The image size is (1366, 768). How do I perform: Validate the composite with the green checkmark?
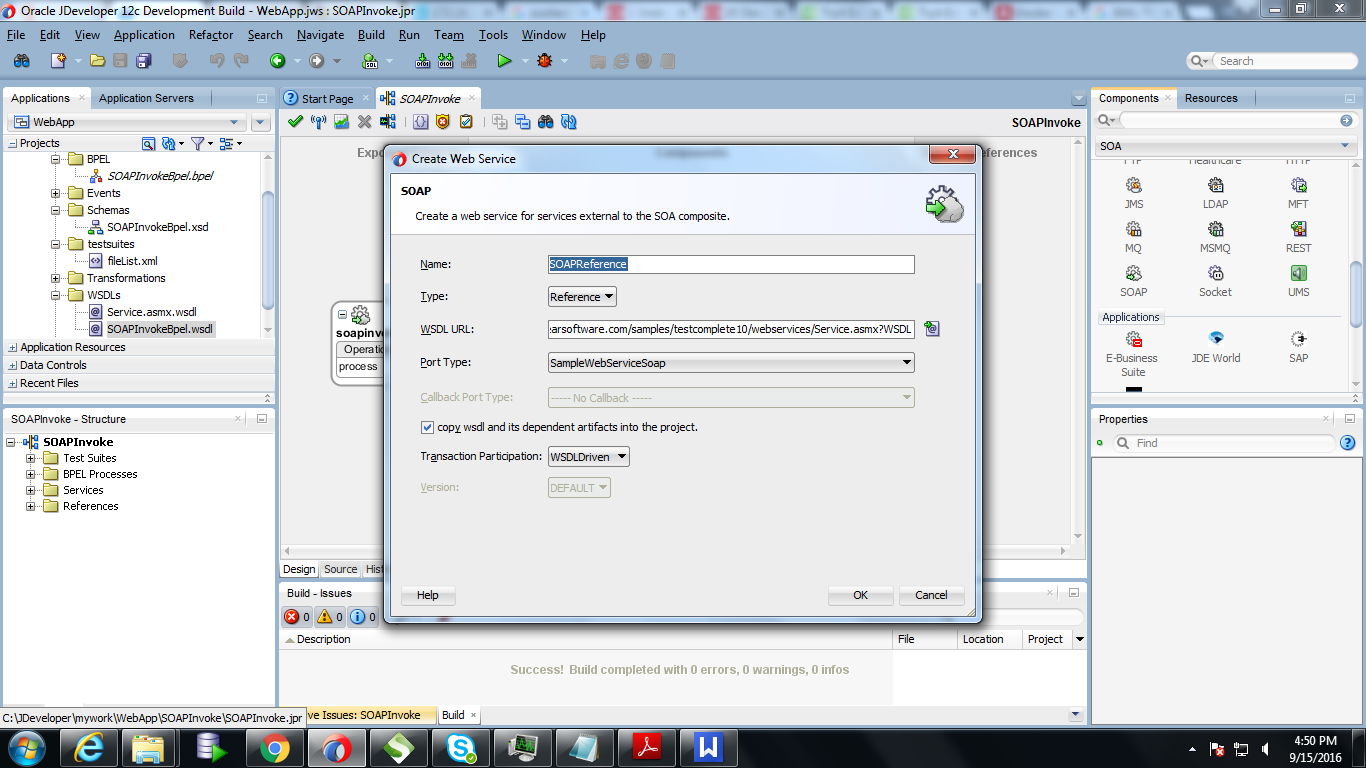(295, 121)
